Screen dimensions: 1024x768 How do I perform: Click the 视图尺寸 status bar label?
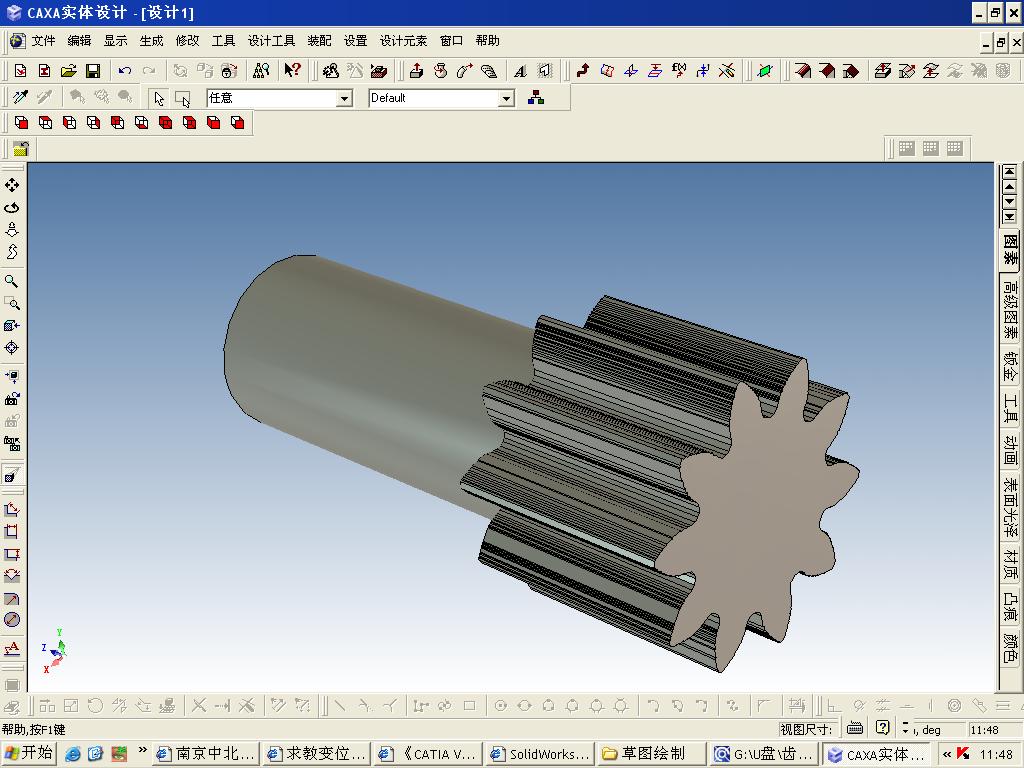tap(806, 729)
